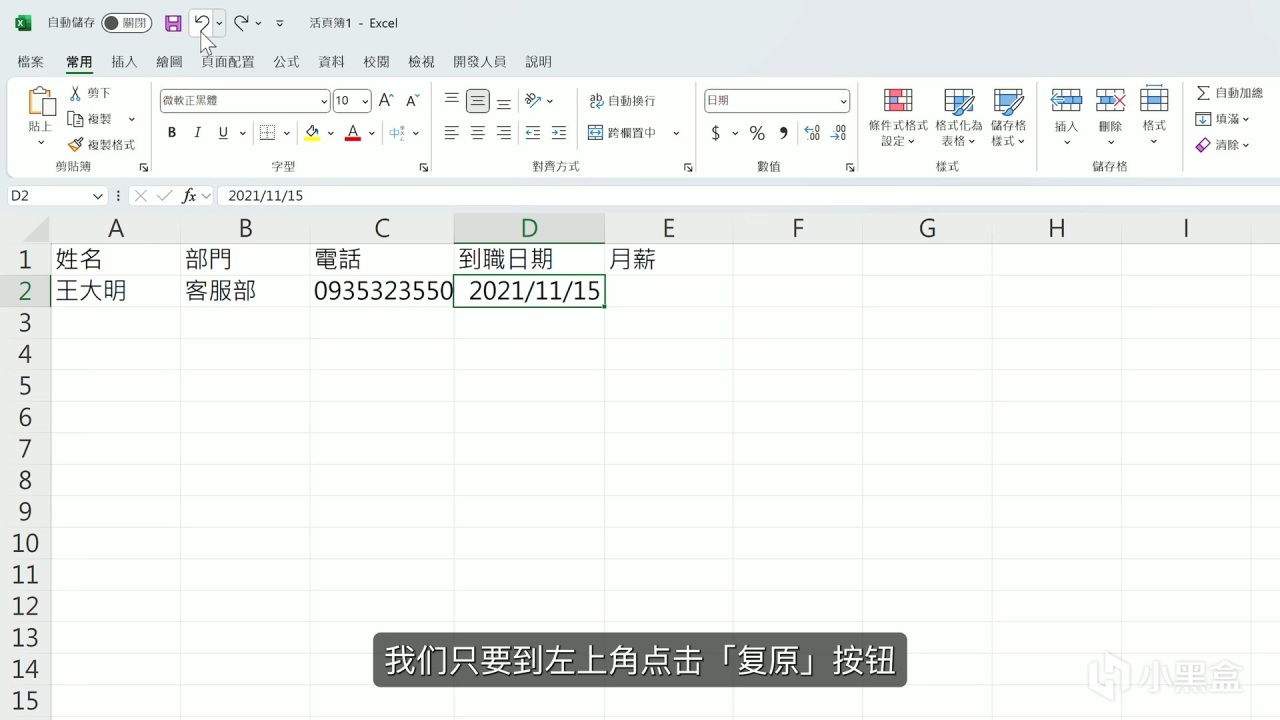Click the yellow fill color button

pyautogui.click(x=312, y=133)
